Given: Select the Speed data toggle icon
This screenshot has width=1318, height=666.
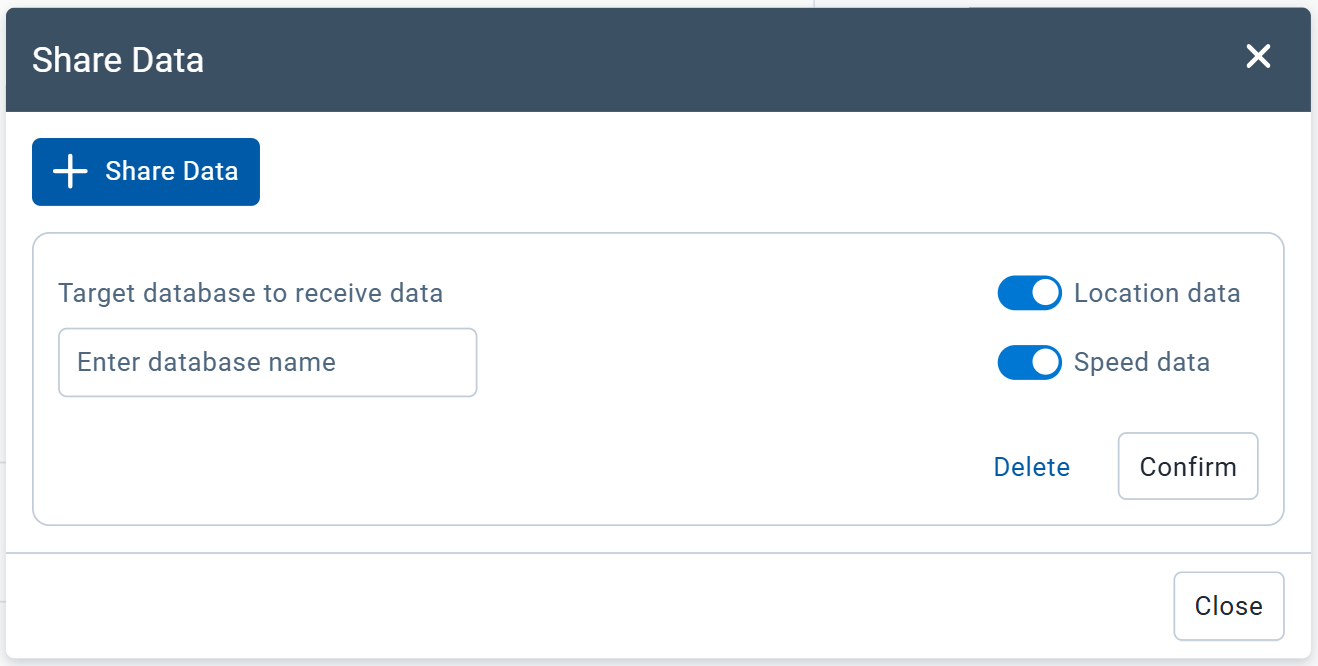Looking at the screenshot, I should pyautogui.click(x=1029, y=362).
